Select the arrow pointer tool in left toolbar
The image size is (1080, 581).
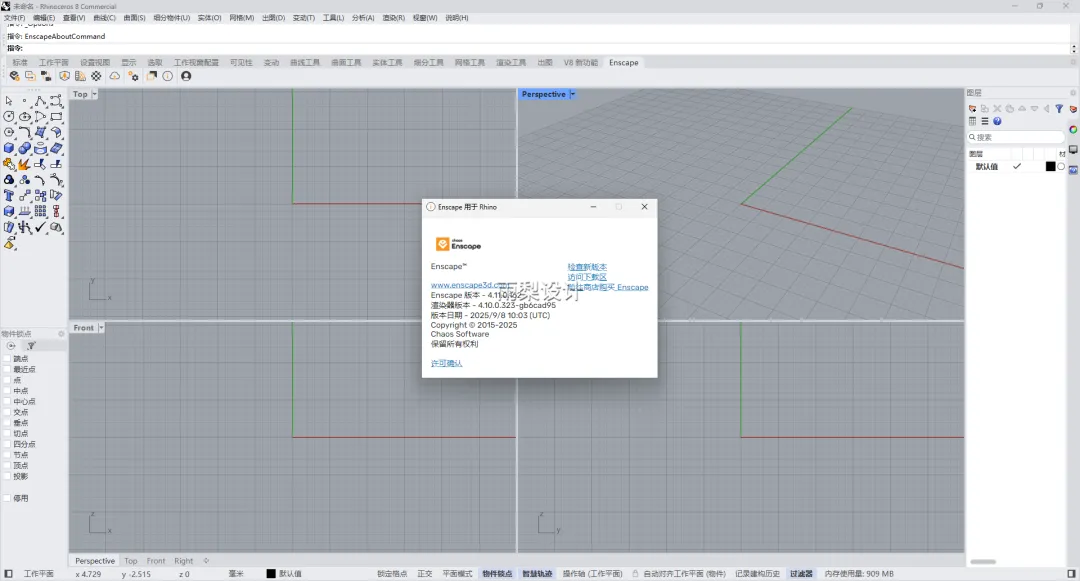9,101
